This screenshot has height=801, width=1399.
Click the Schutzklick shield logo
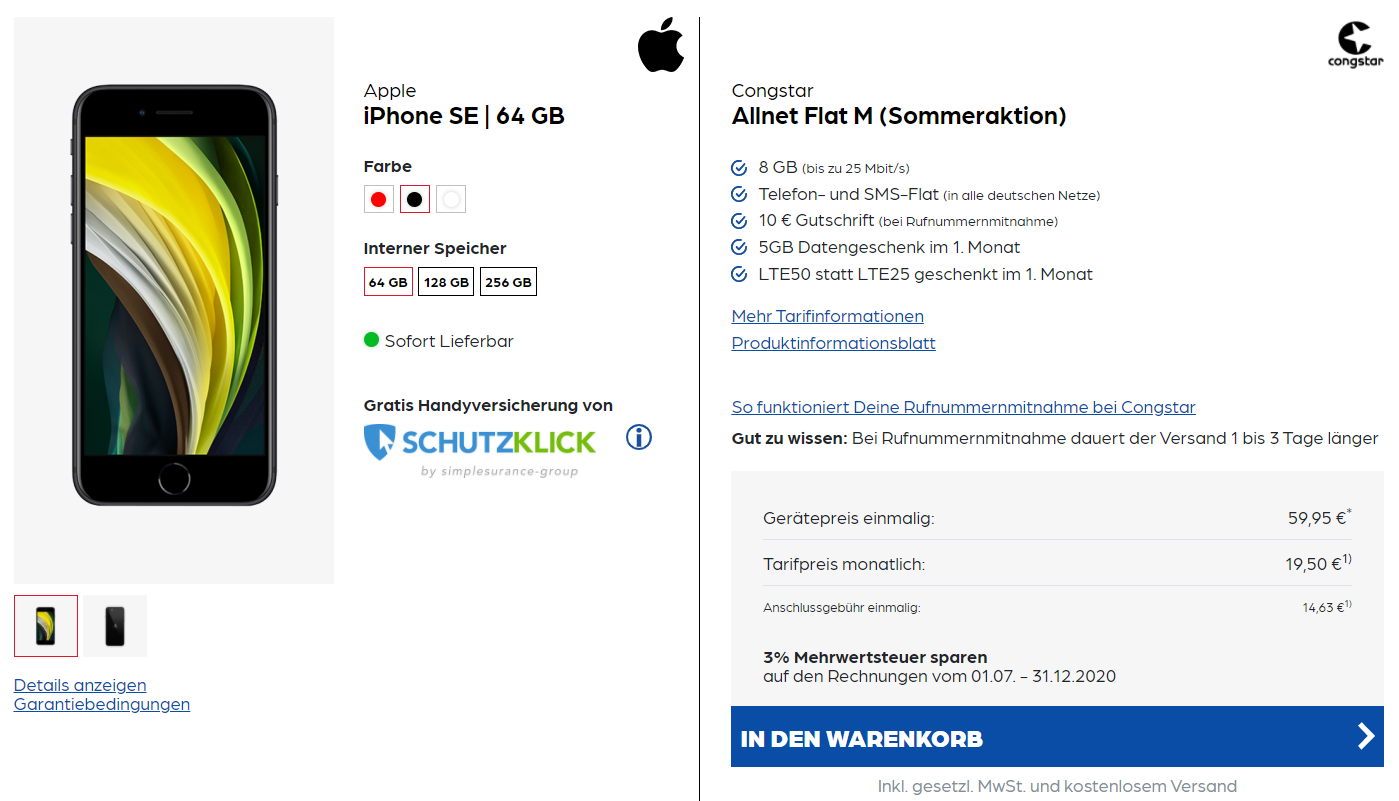(380, 441)
